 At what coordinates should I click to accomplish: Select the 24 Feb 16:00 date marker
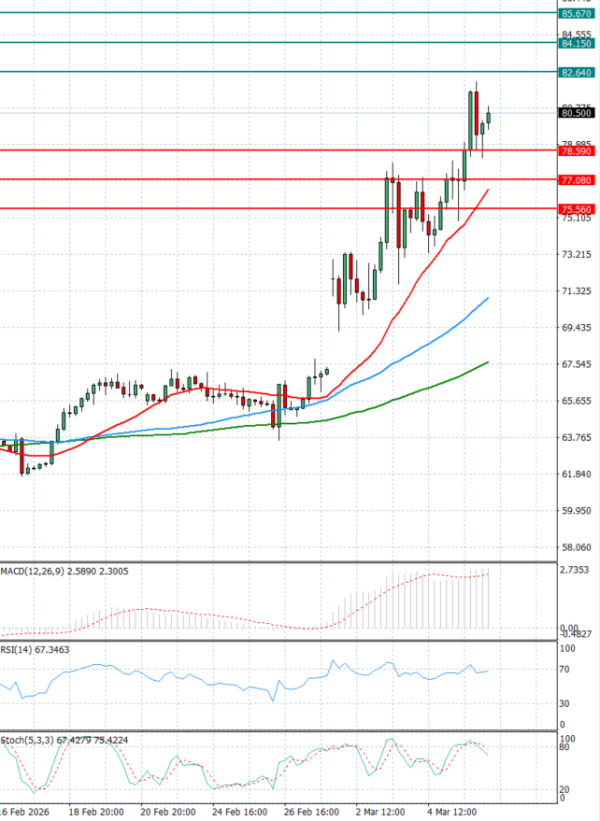[241, 811]
